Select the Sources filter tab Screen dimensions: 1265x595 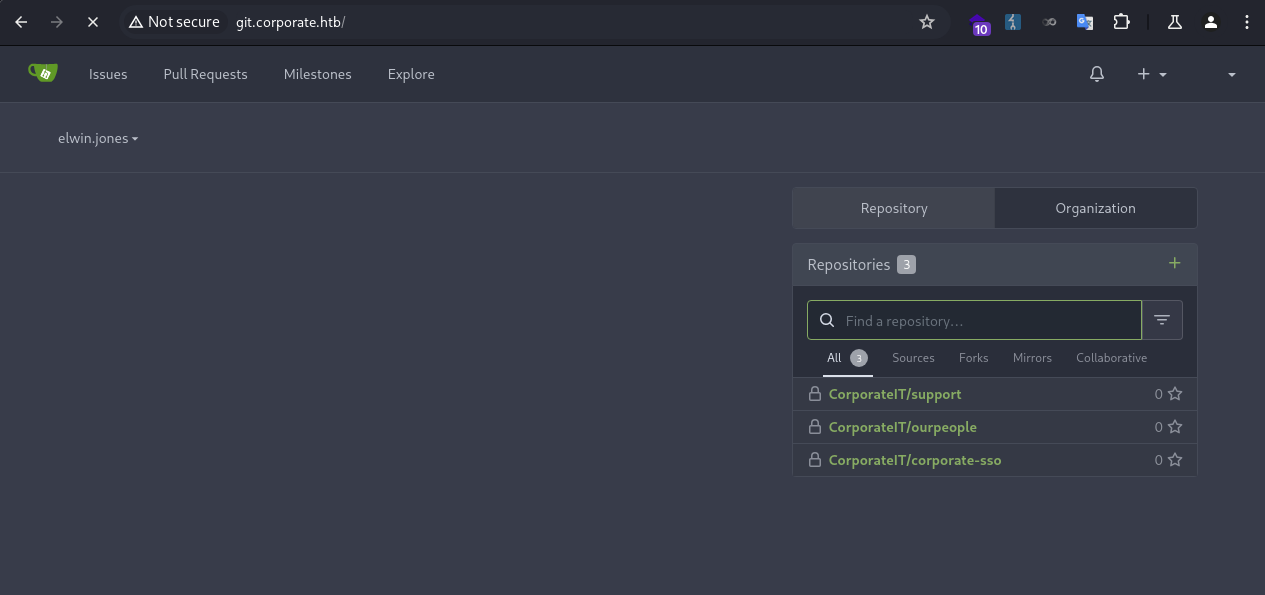(913, 358)
